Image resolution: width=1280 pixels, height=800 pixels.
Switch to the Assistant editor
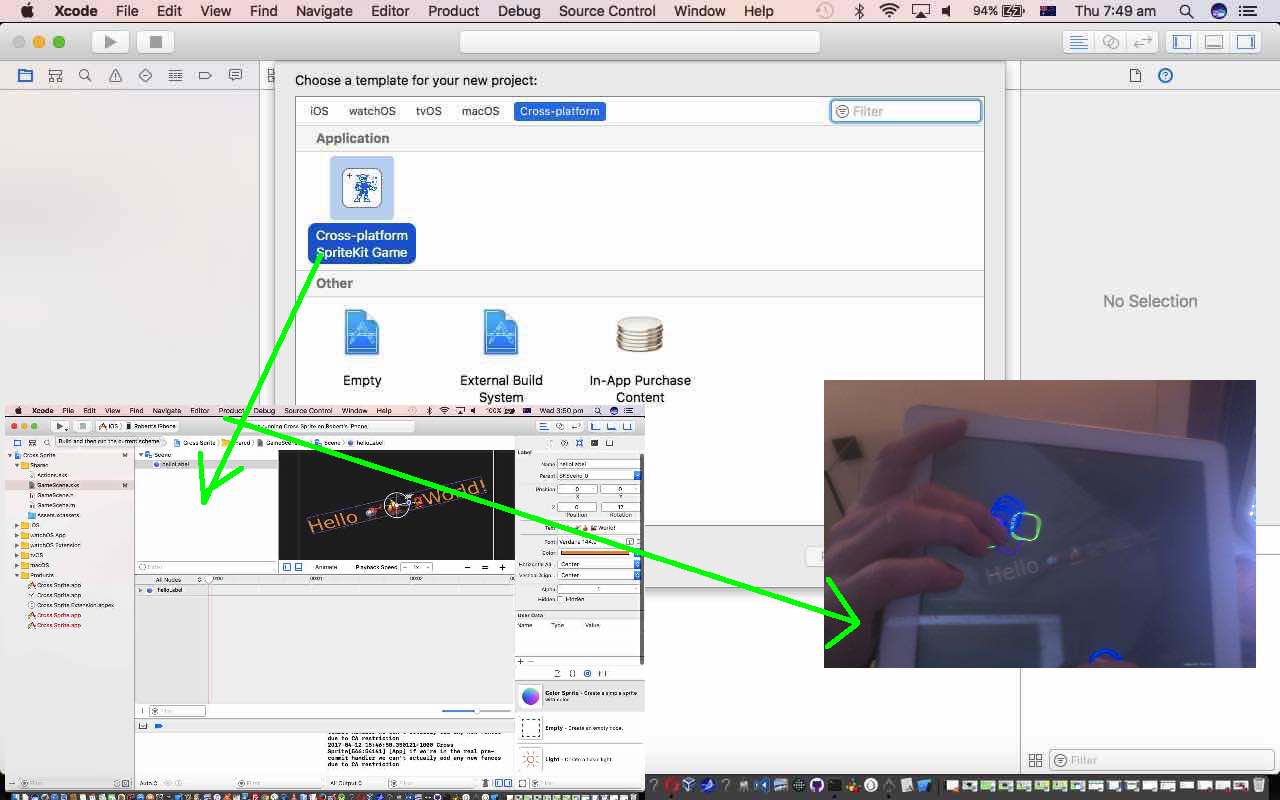pos(1110,42)
